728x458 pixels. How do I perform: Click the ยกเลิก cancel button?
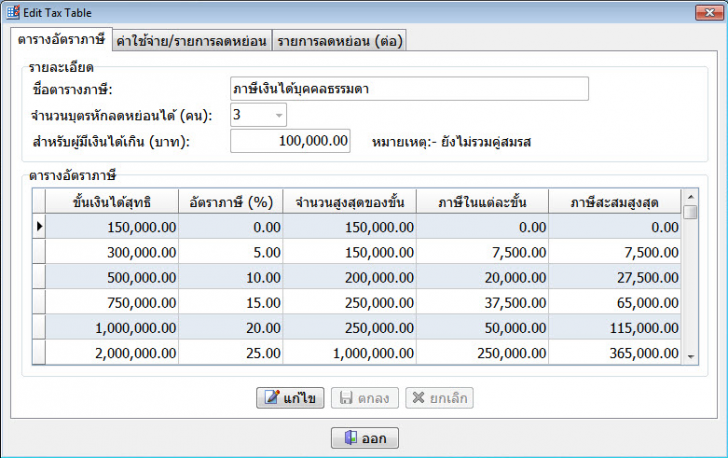click(x=439, y=398)
